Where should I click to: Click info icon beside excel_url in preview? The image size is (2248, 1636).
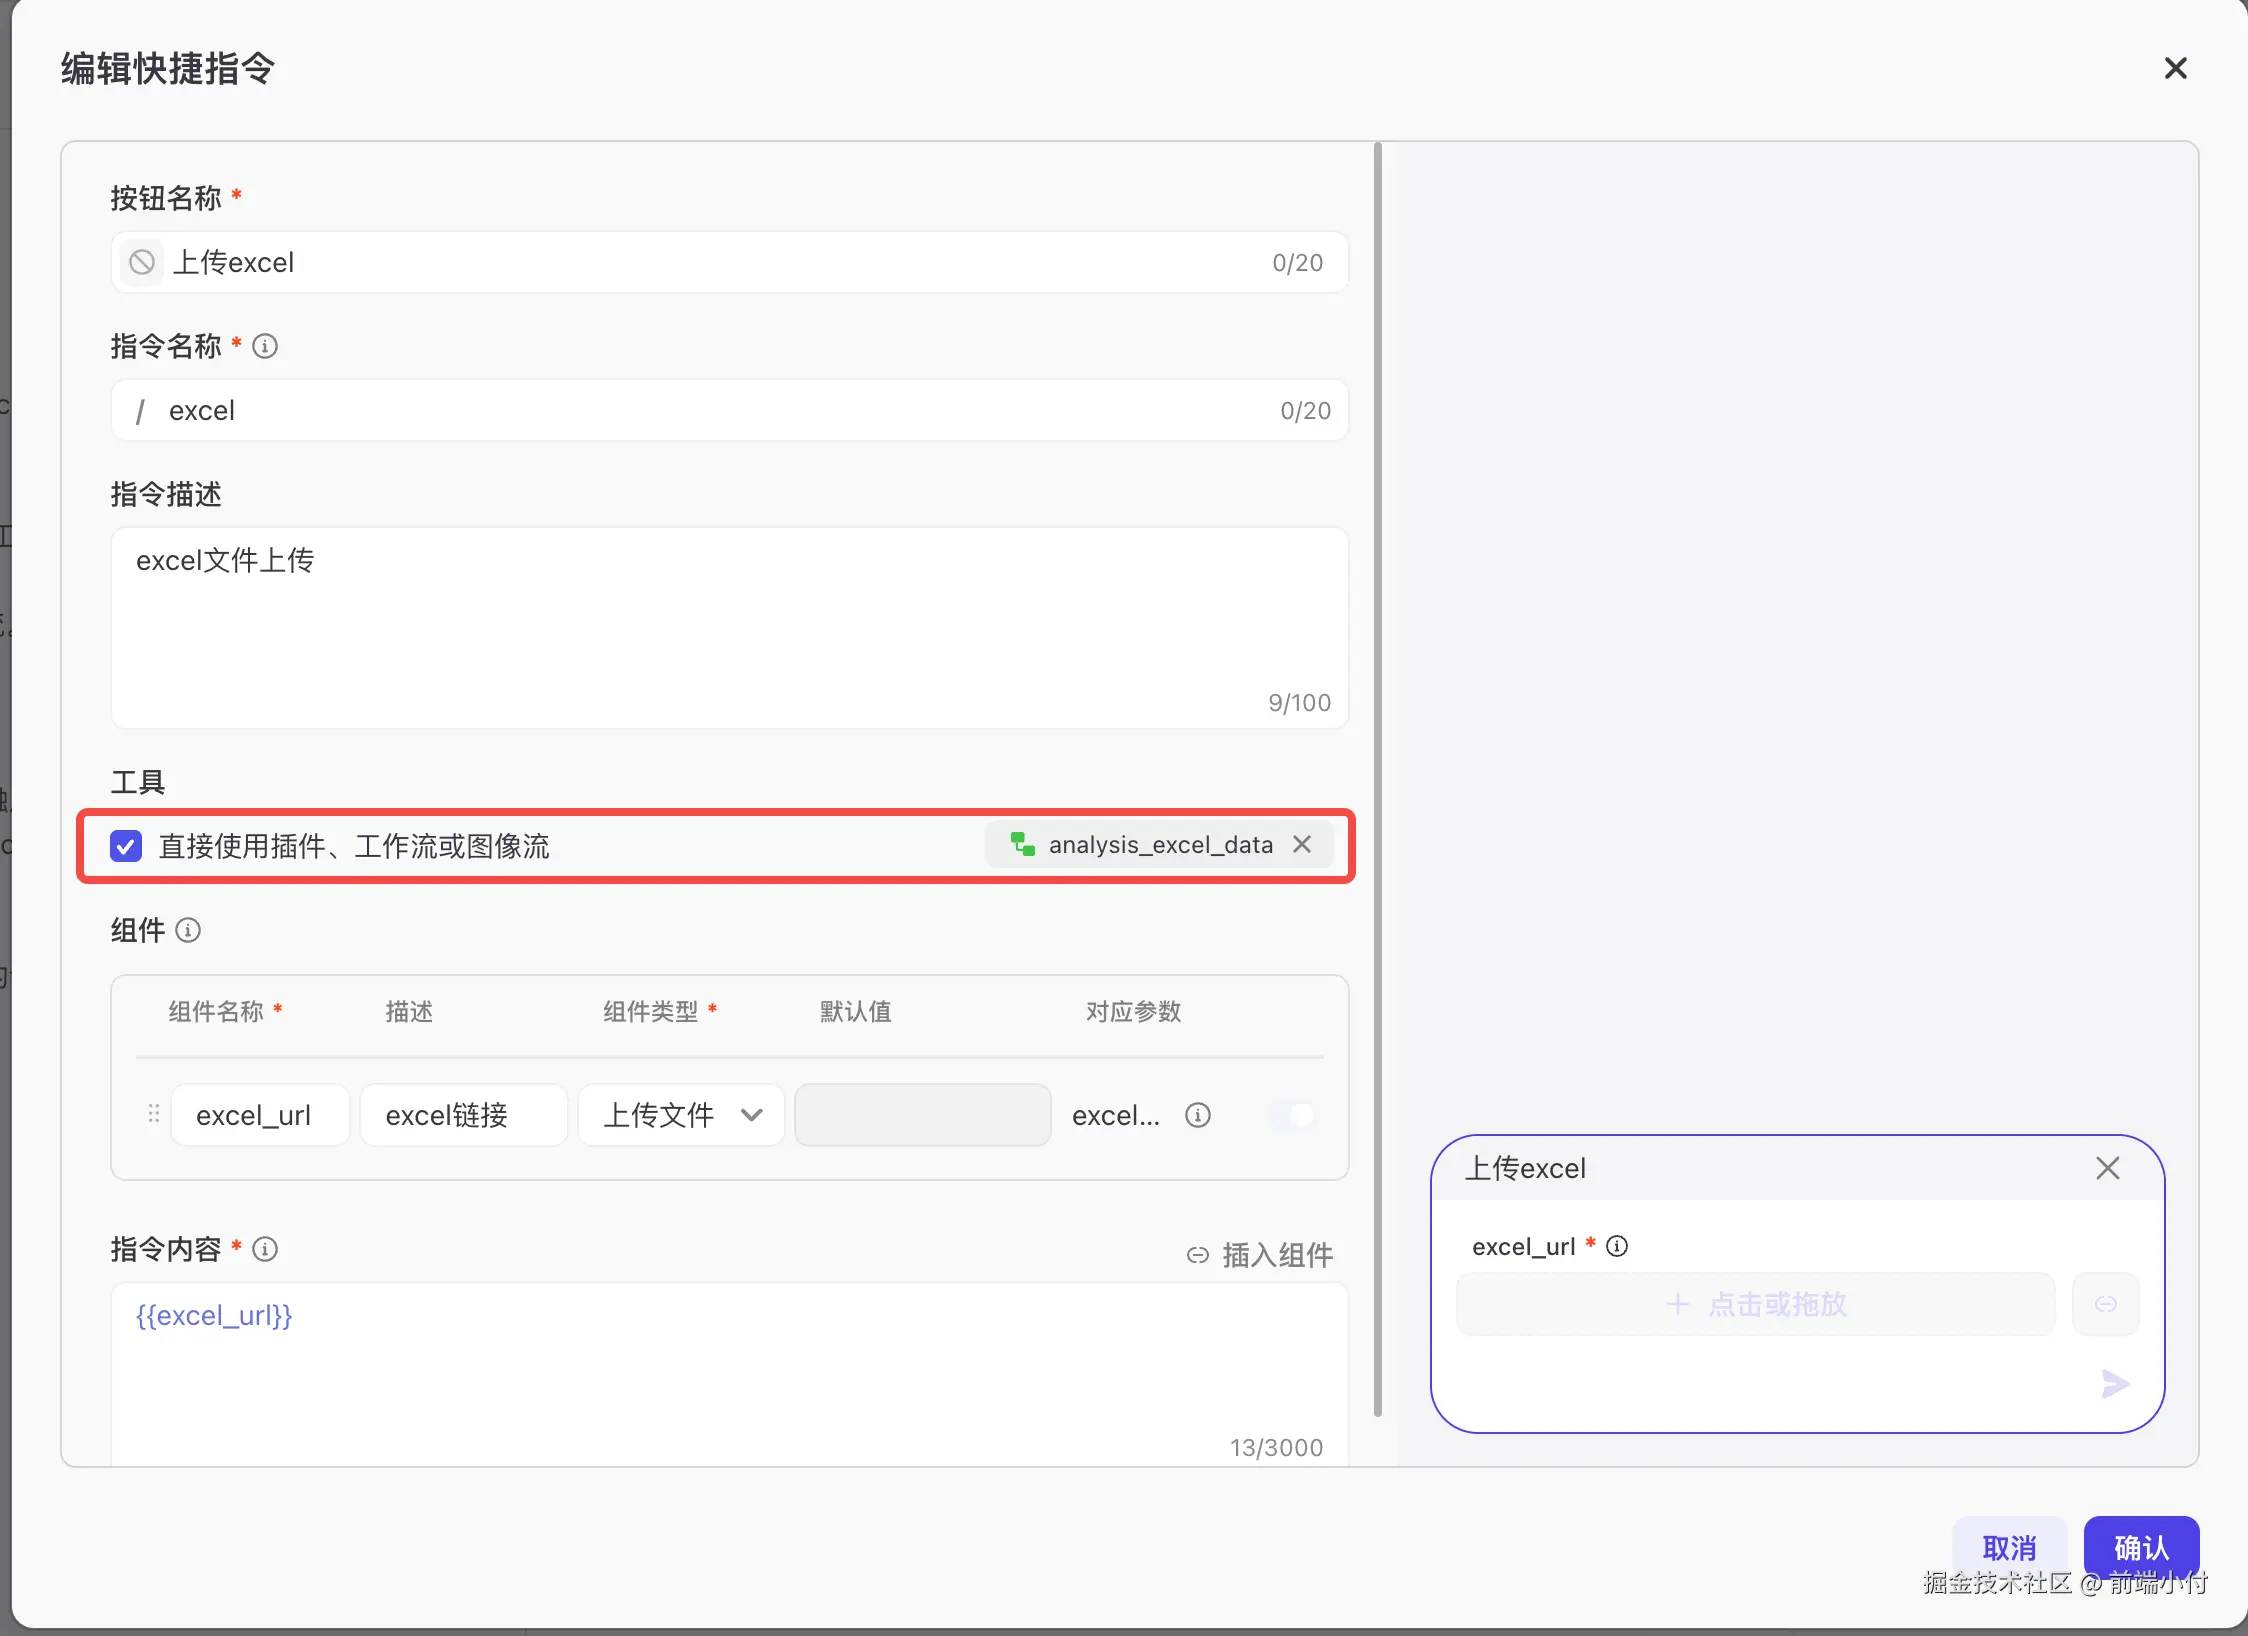(x=1617, y=1246)
